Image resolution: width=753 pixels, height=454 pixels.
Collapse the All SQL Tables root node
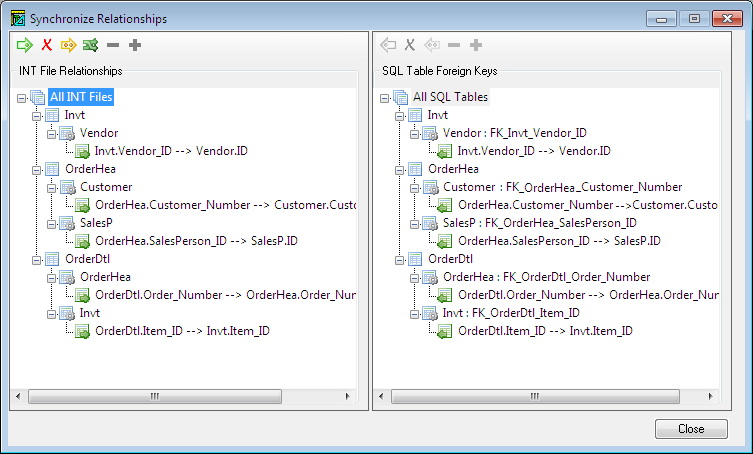386,98
